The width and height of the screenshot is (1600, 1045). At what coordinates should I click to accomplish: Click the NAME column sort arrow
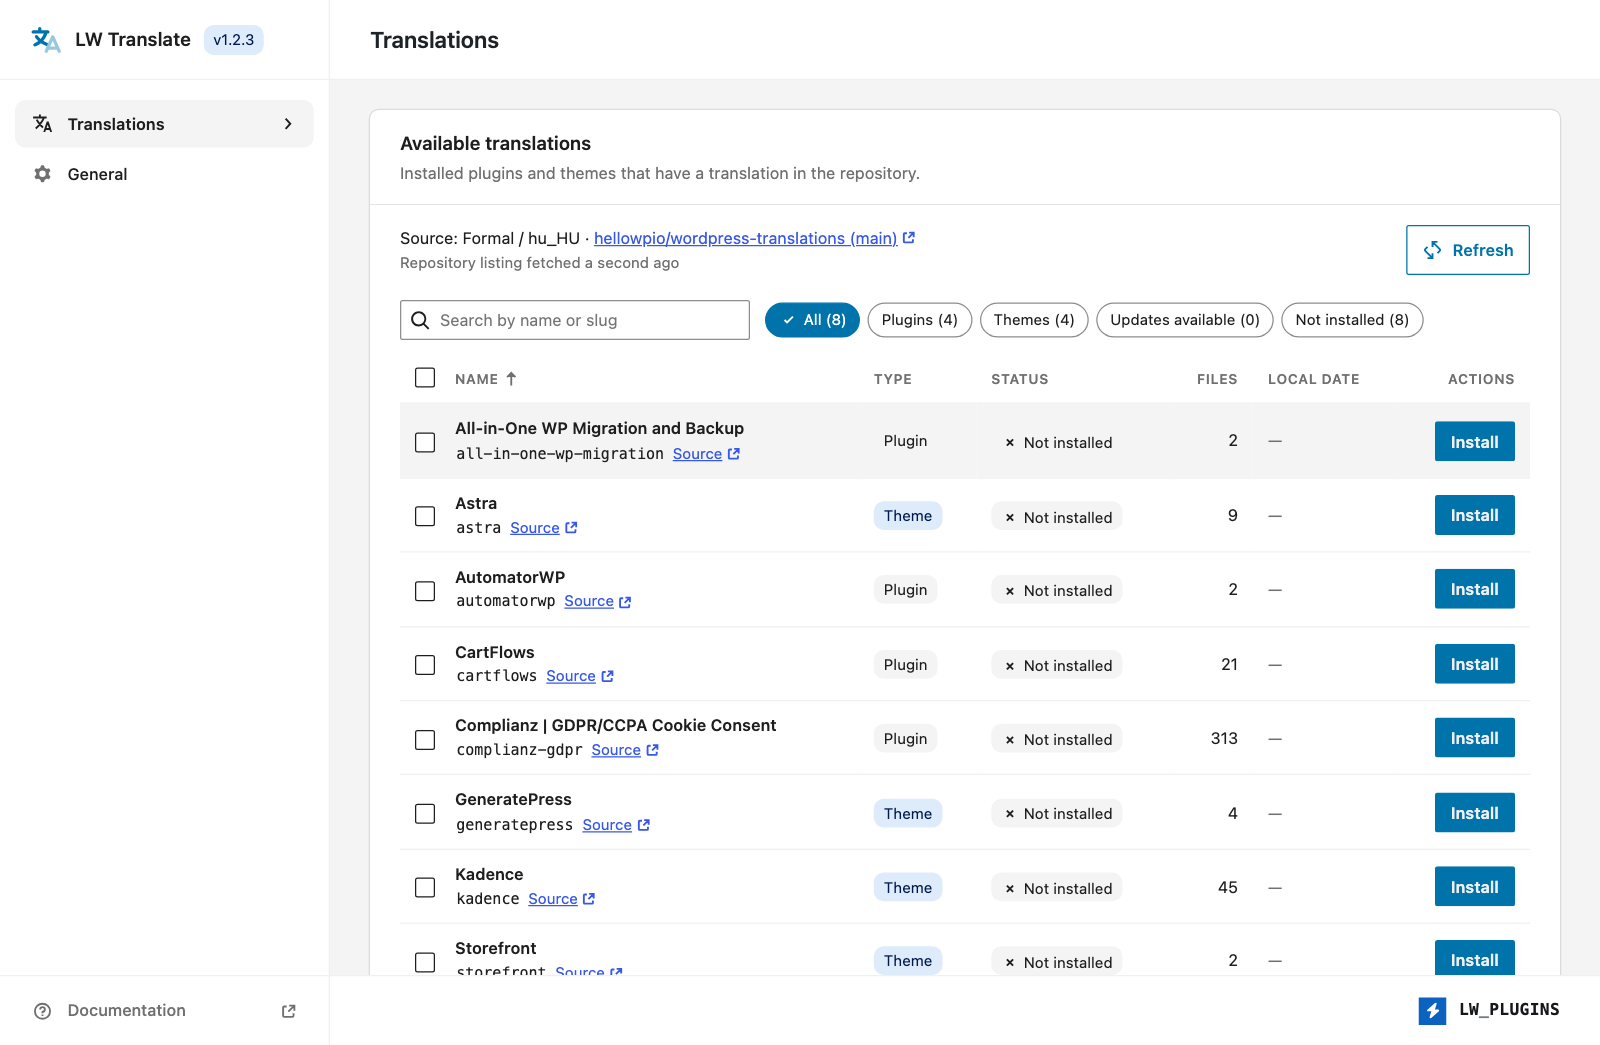click(511, 379)
